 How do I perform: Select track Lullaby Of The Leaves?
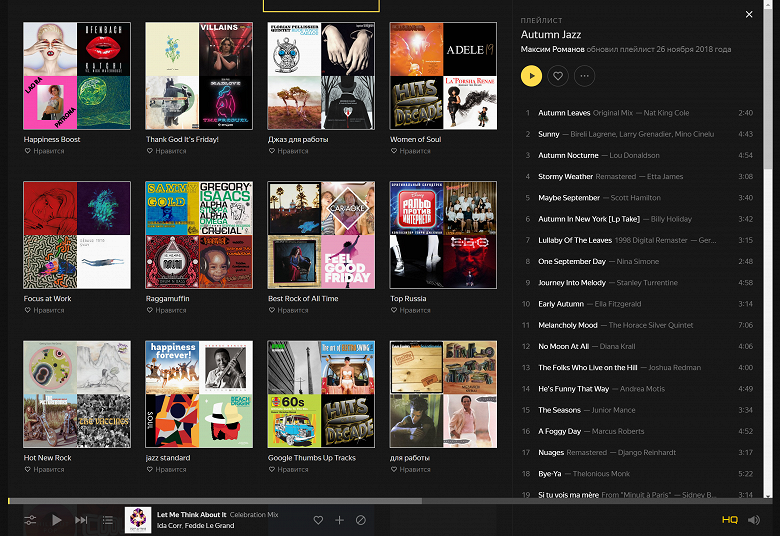[x=639, y=240]
